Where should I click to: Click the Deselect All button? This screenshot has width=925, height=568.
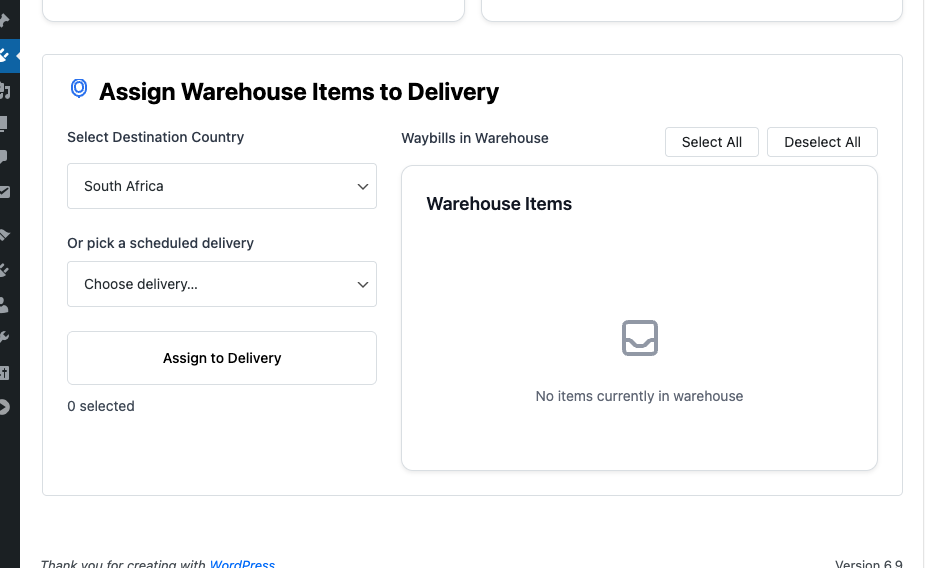pyautogui.click(x=822, y=142)
